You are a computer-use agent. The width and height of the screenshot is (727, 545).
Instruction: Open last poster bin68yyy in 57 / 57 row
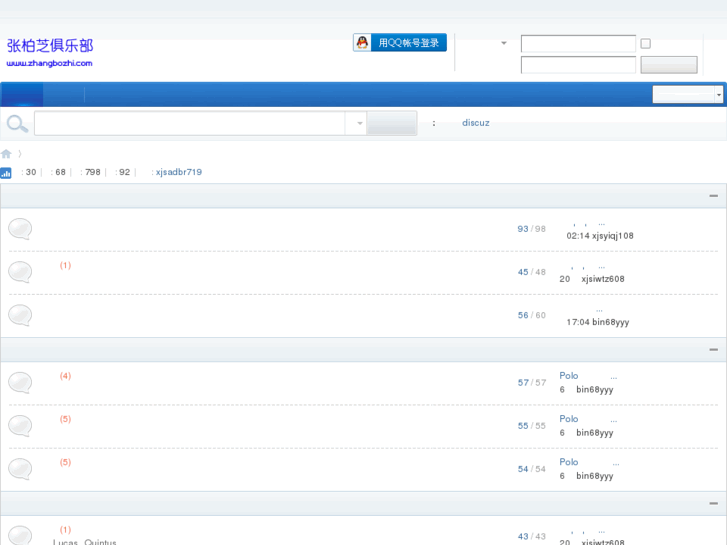coord(595,390)
